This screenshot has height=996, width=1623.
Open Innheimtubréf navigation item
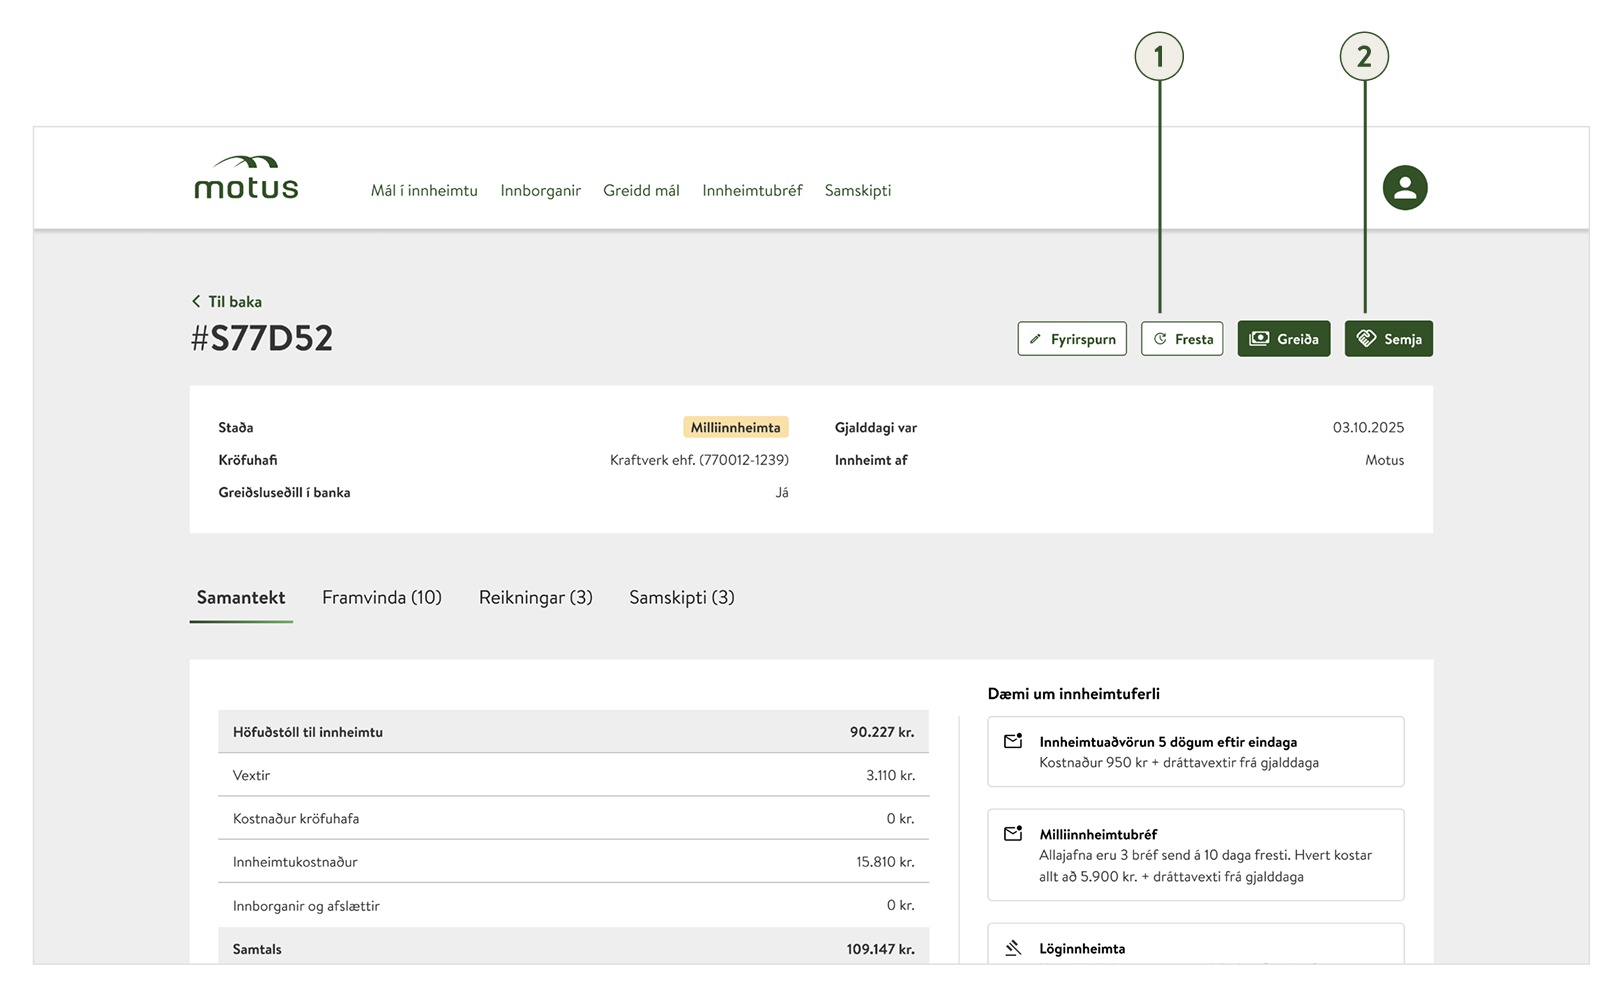click(752, 191)
